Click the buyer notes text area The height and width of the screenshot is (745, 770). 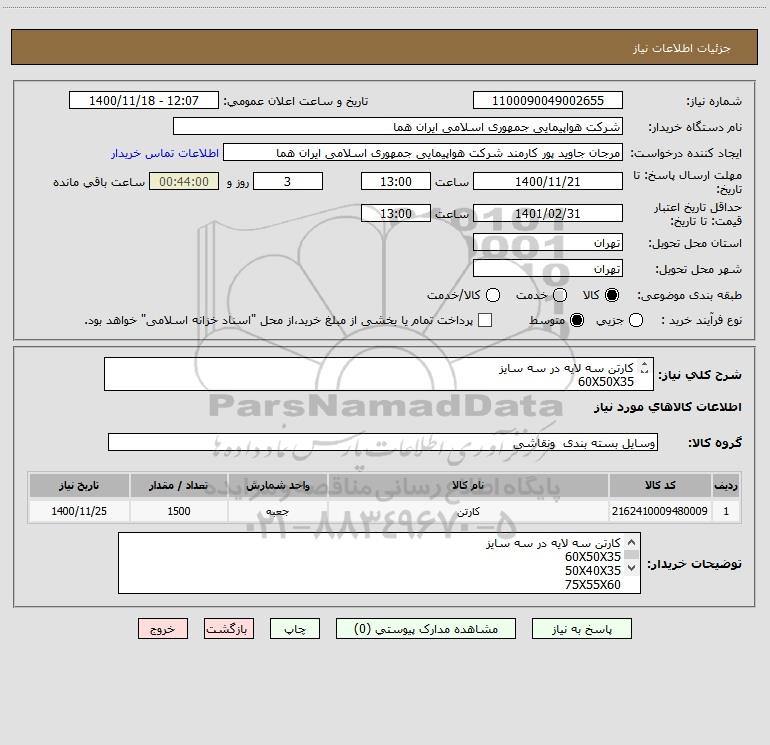click(379, 563)
